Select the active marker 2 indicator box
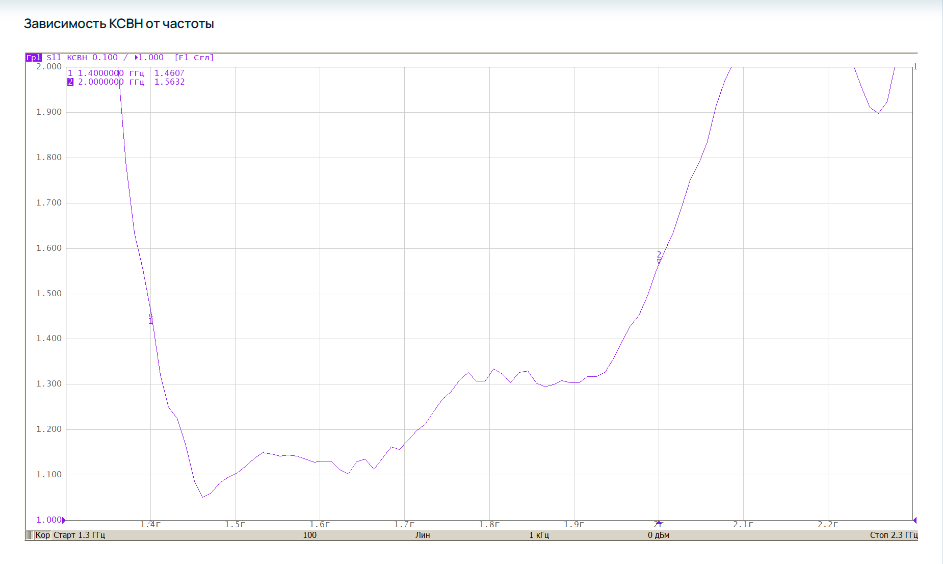The height and width of the screenshot is (564, 943). click(x=70, y=82)
